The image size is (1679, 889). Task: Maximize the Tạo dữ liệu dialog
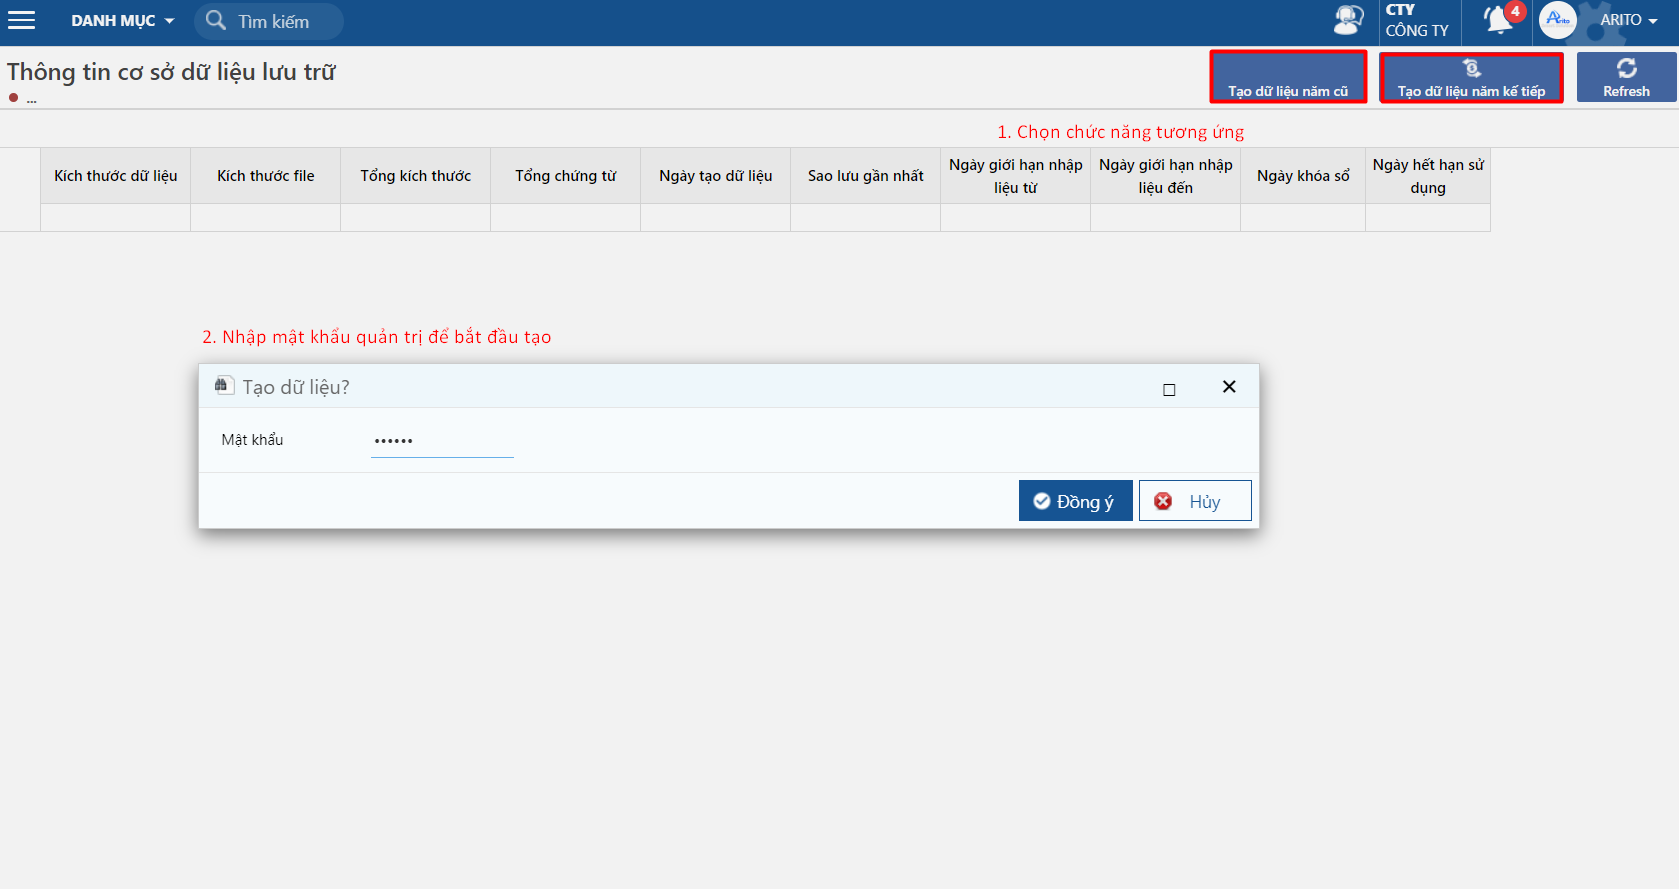point(1169,389)
